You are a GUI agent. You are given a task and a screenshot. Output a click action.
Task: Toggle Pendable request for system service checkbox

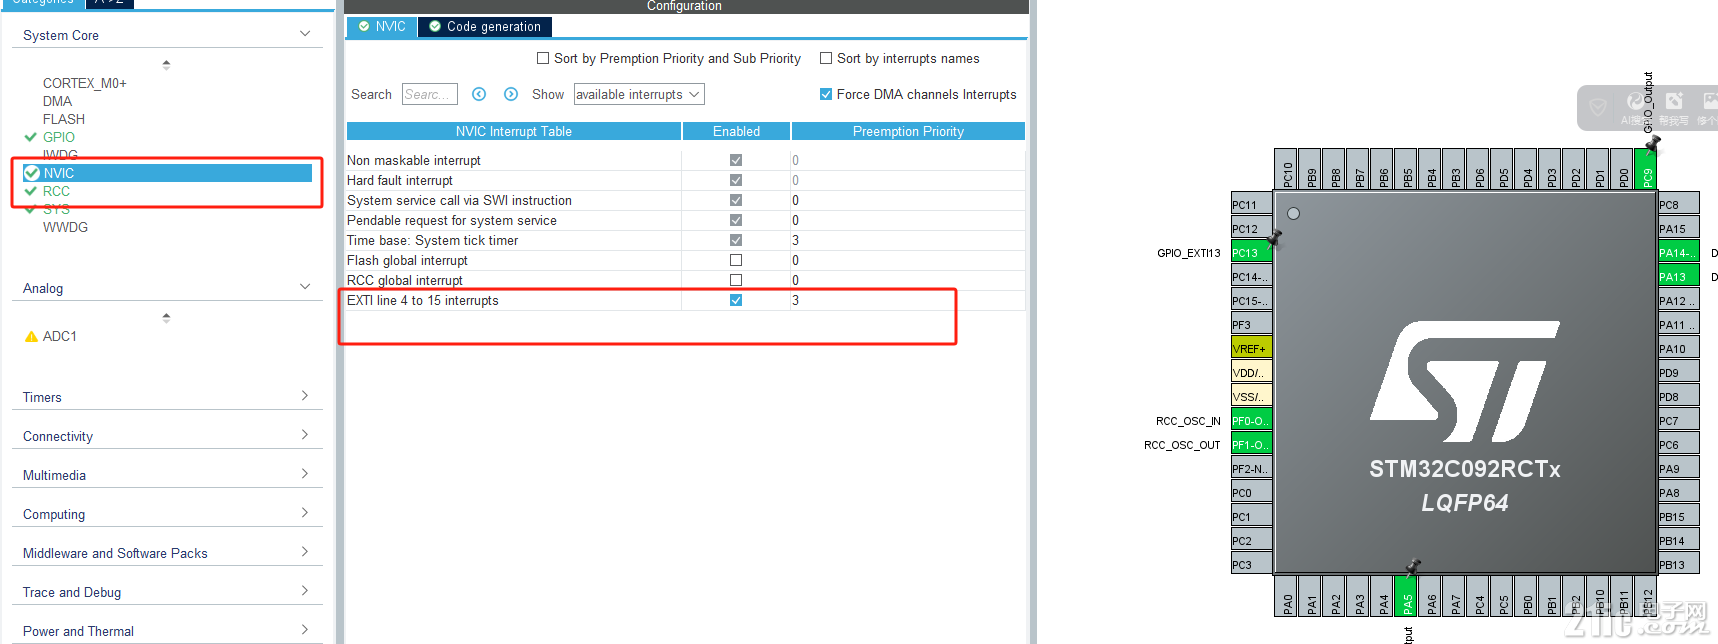coord(736,220)
